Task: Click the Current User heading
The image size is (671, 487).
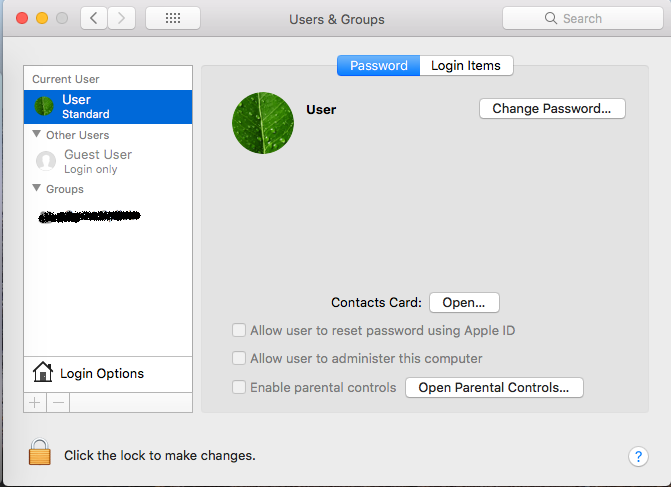Action: [65, 79]
